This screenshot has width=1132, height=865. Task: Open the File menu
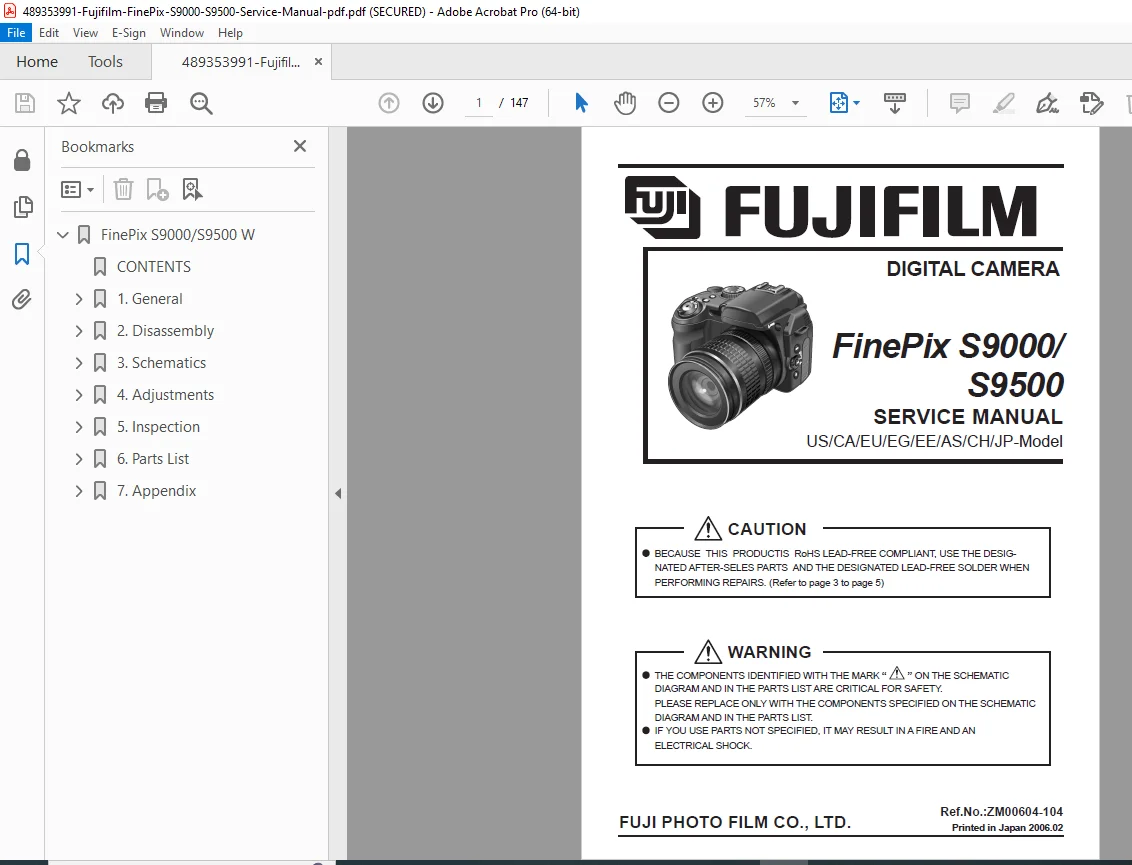tap(16, 32)
